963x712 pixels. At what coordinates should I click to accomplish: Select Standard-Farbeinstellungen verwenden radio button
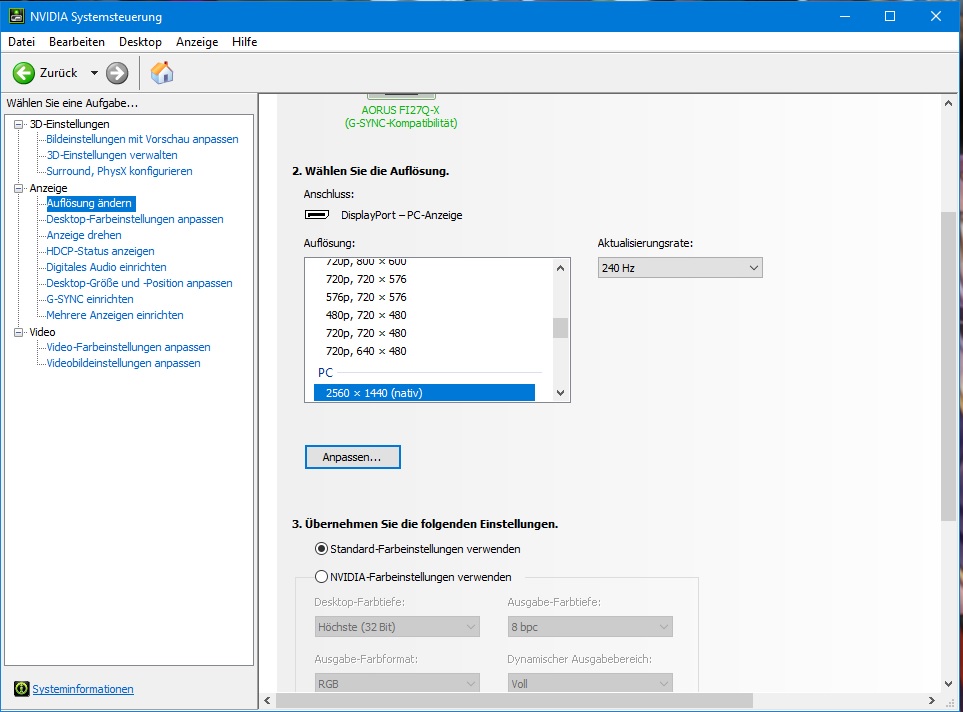(x=321, y=549)
